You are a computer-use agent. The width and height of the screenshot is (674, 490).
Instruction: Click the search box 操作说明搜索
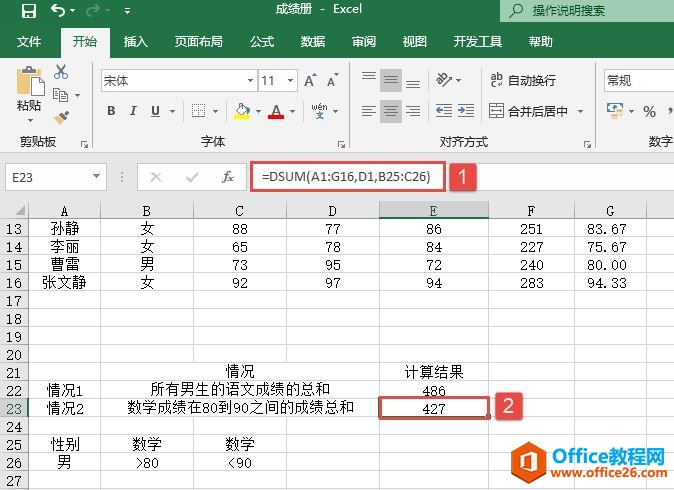587,10
